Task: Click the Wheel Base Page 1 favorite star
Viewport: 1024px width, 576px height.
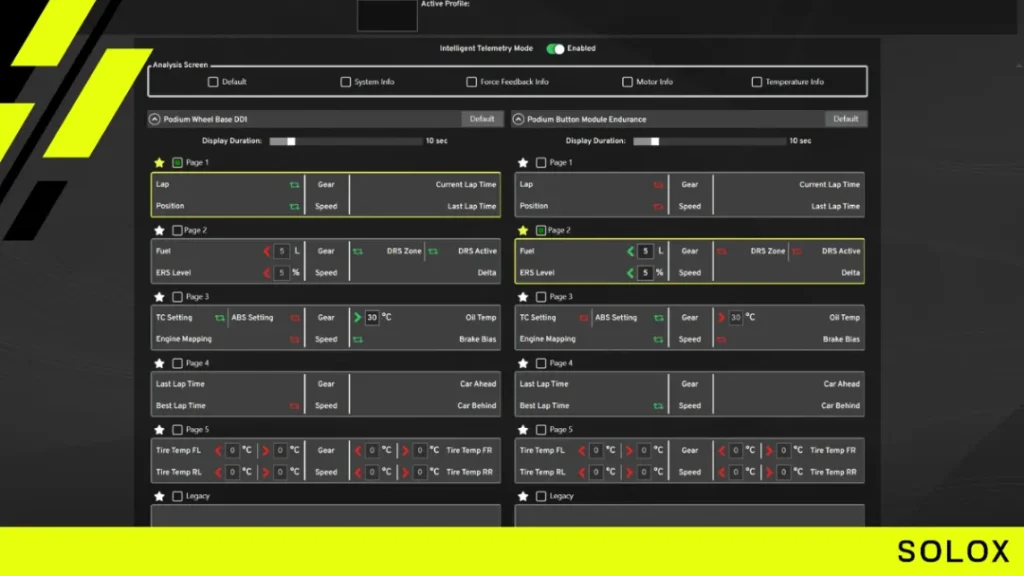Action: [x=159, y=163]
